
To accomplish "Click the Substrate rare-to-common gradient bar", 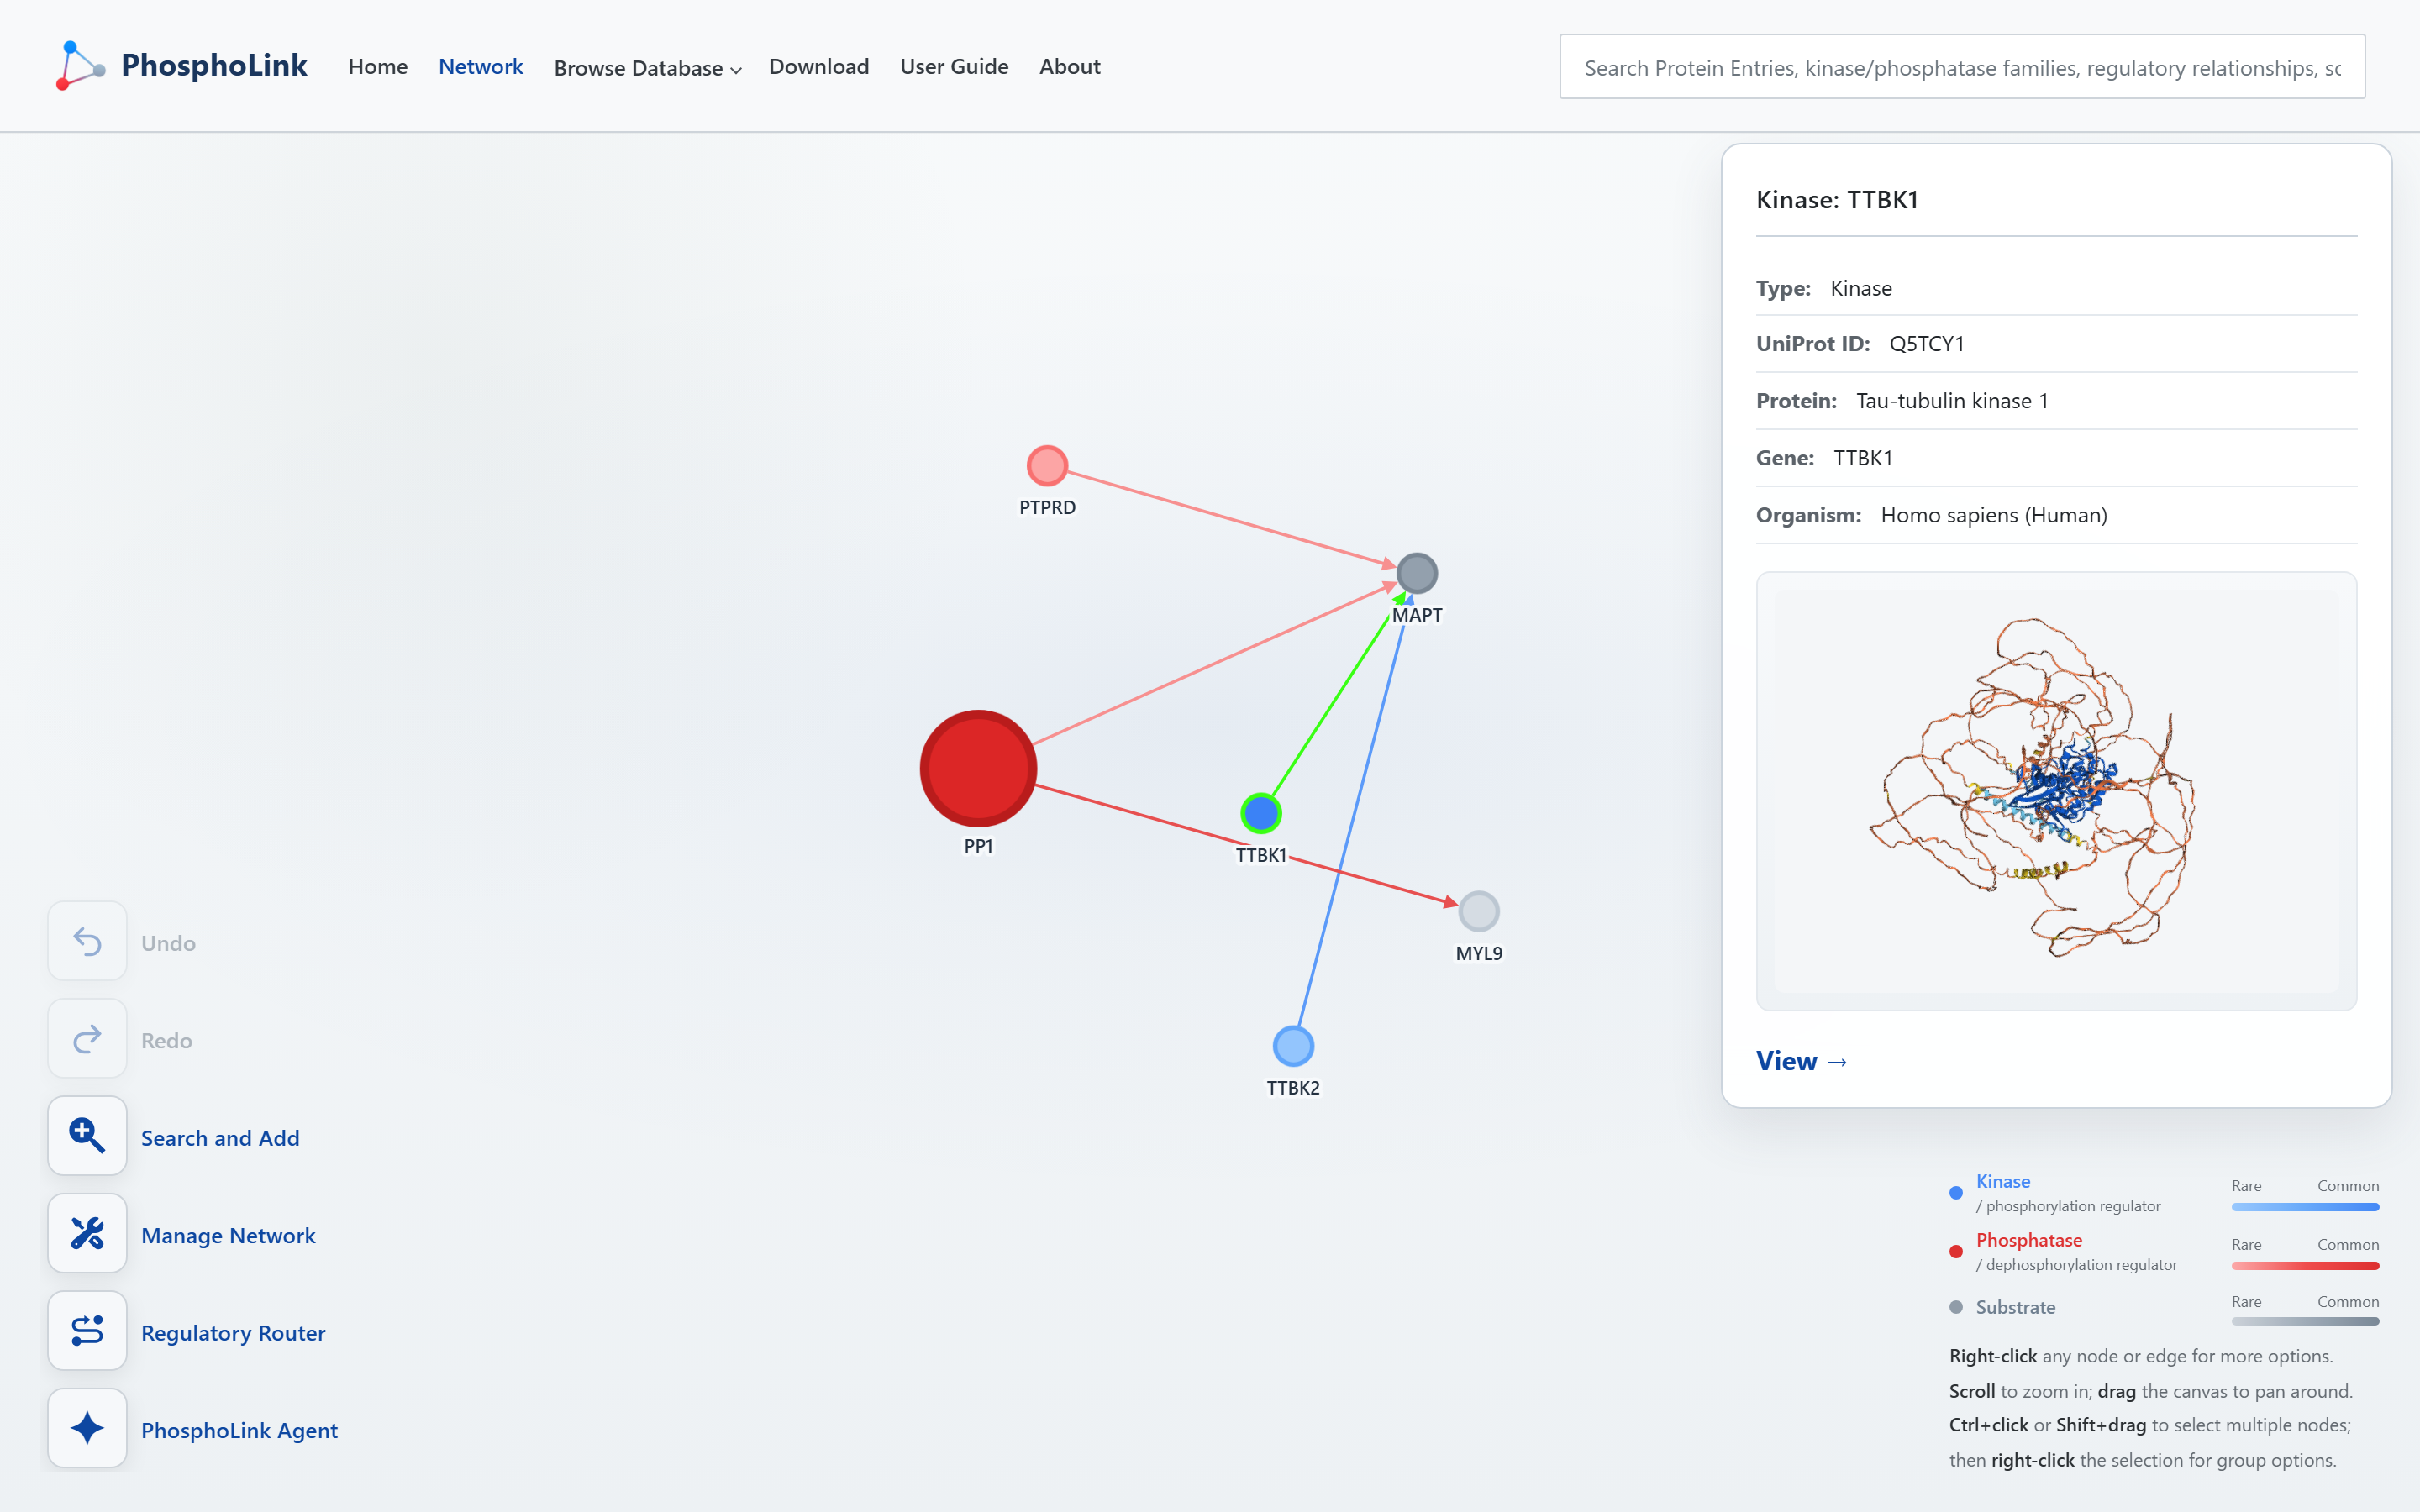I will (2305, 1322).
